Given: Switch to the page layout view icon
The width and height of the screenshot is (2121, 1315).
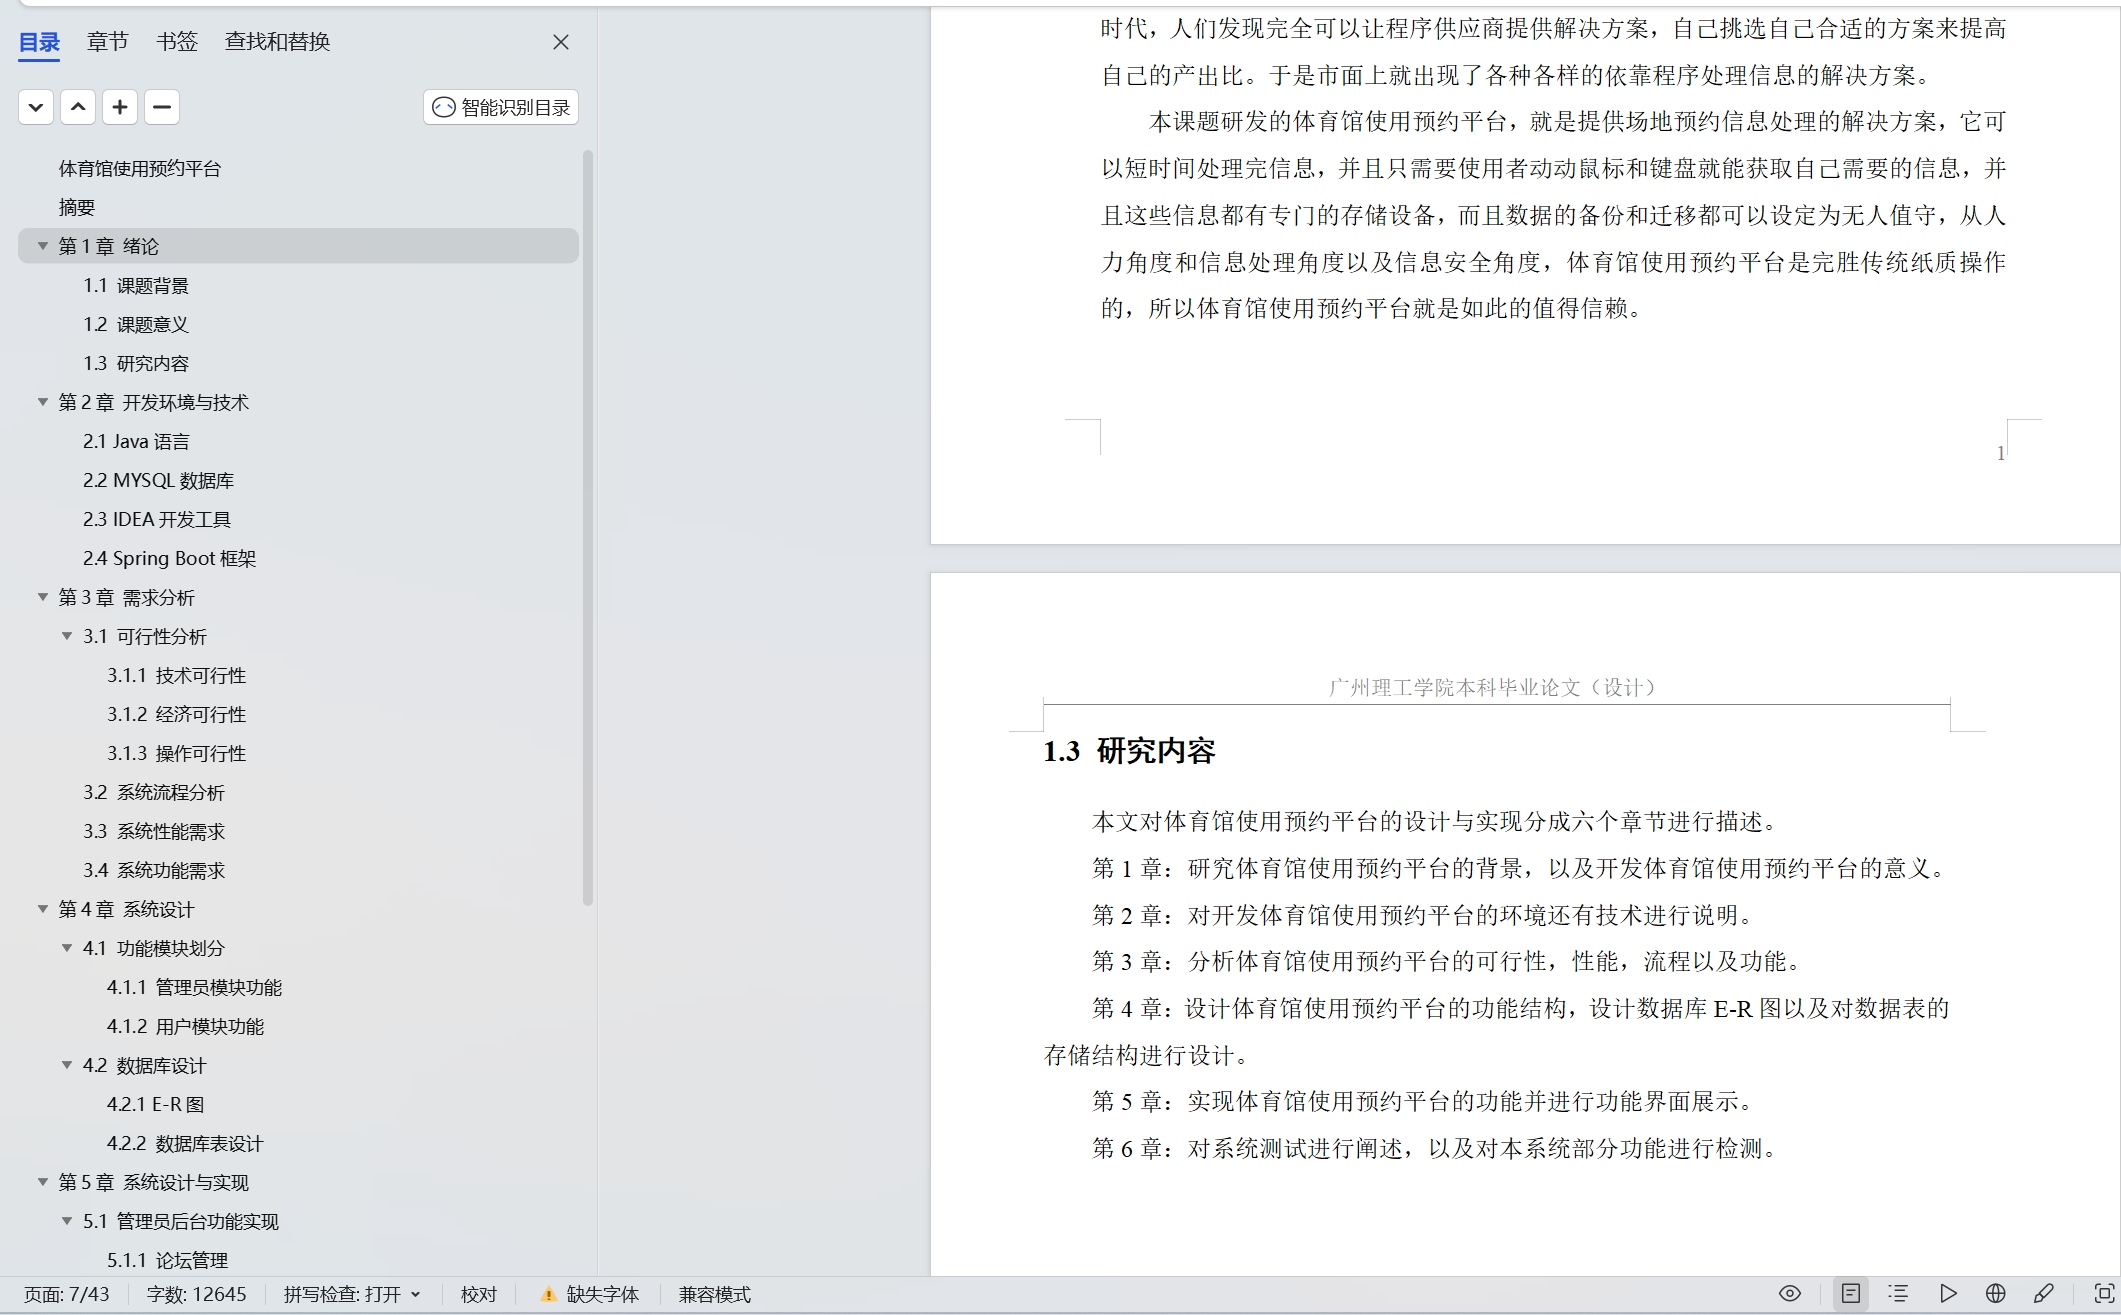Looking at the screenshot, I should (1851, 1294).
